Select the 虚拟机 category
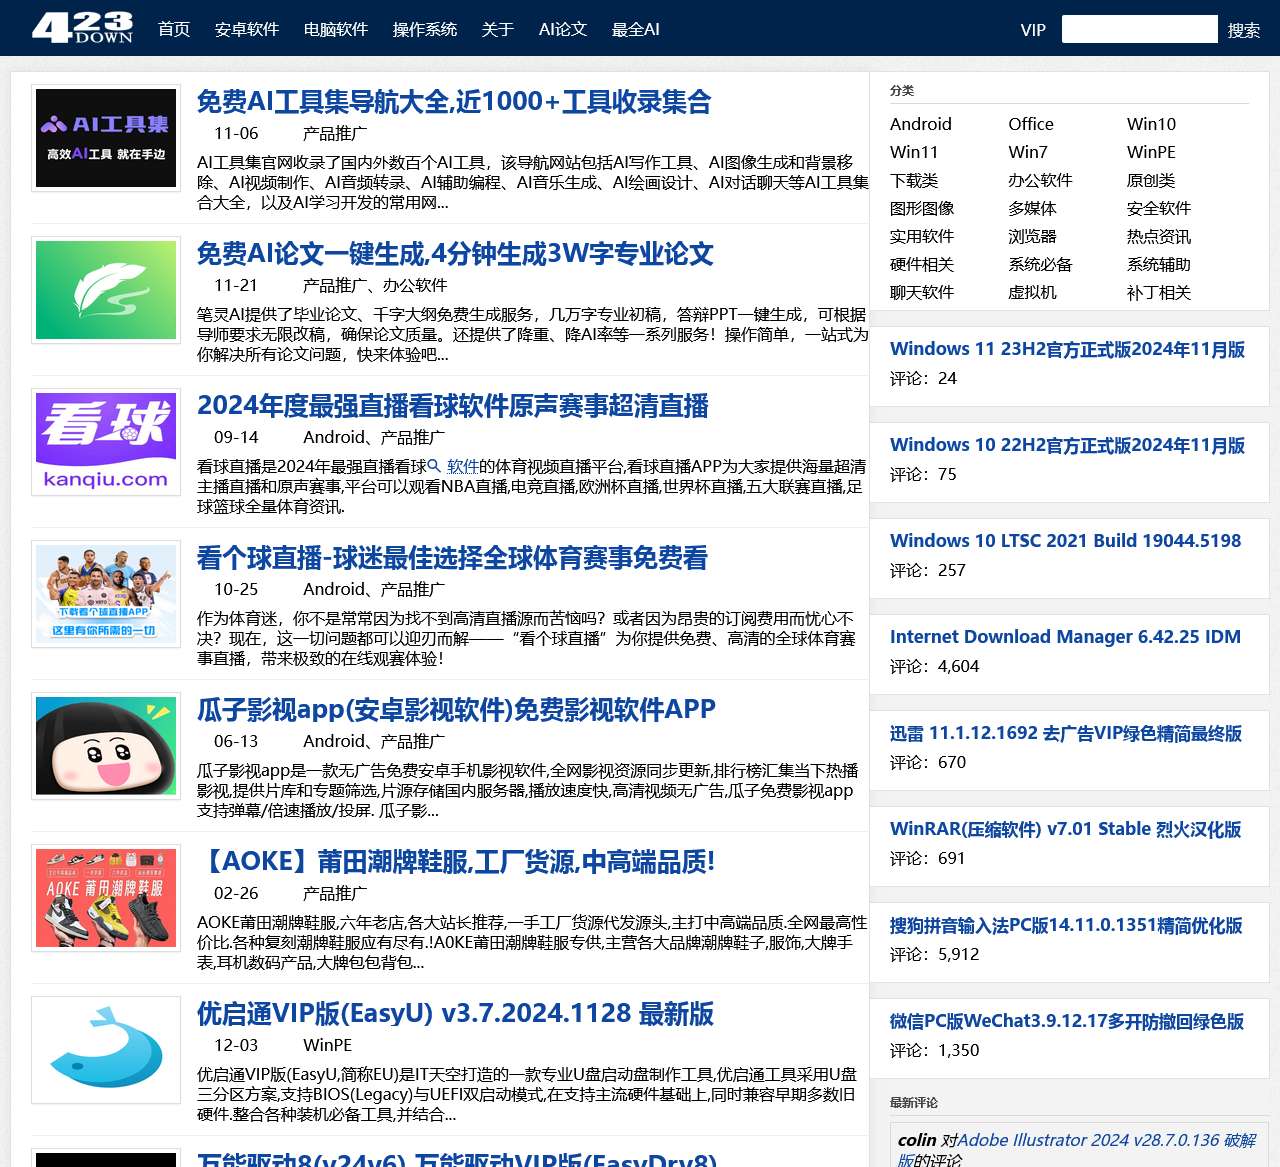Screen dimensions: 1280x1167 click(1032, 292)
